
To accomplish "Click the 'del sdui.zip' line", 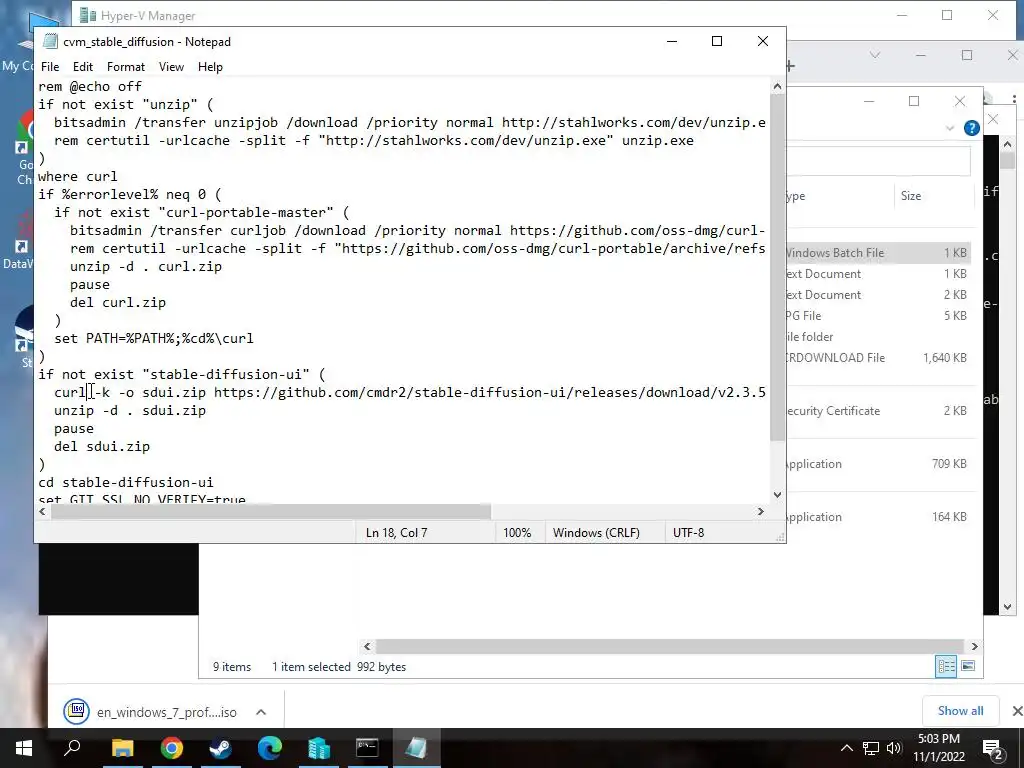I will pyautogui.click(x=102, y=446).
